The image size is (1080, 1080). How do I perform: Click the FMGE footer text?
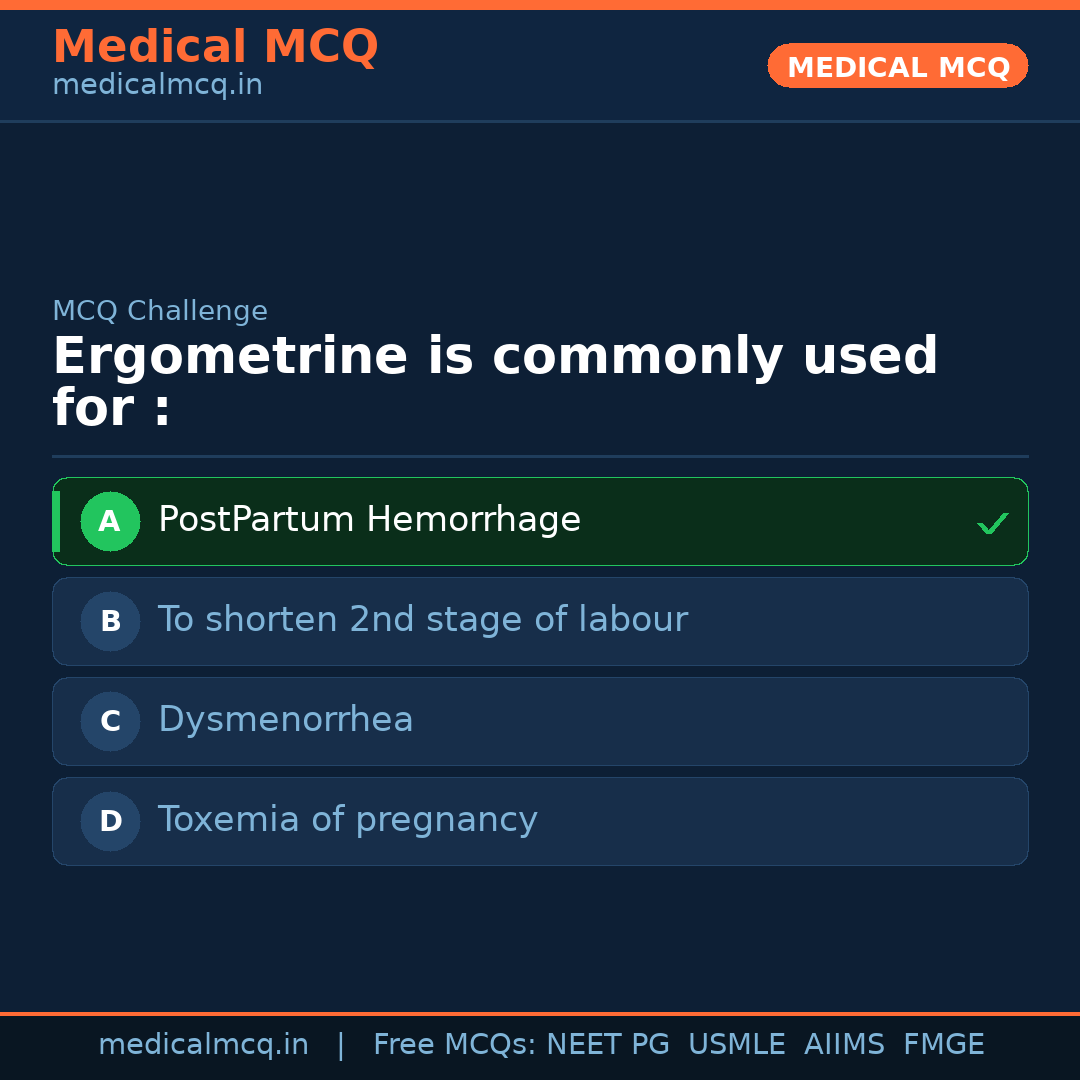pos(943,1045)
